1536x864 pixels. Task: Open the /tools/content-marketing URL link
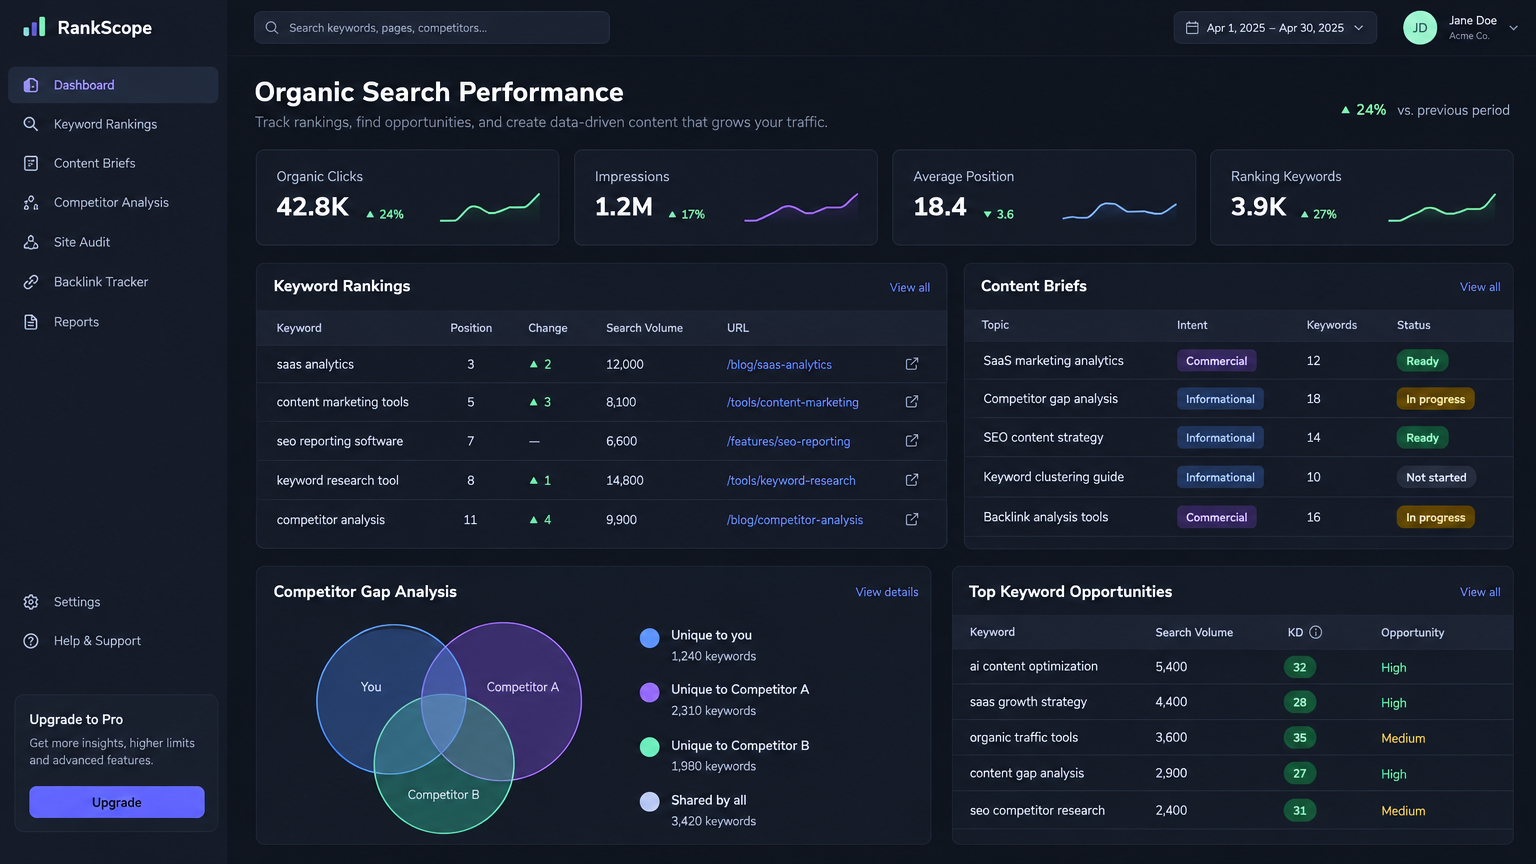click(793, 402)
